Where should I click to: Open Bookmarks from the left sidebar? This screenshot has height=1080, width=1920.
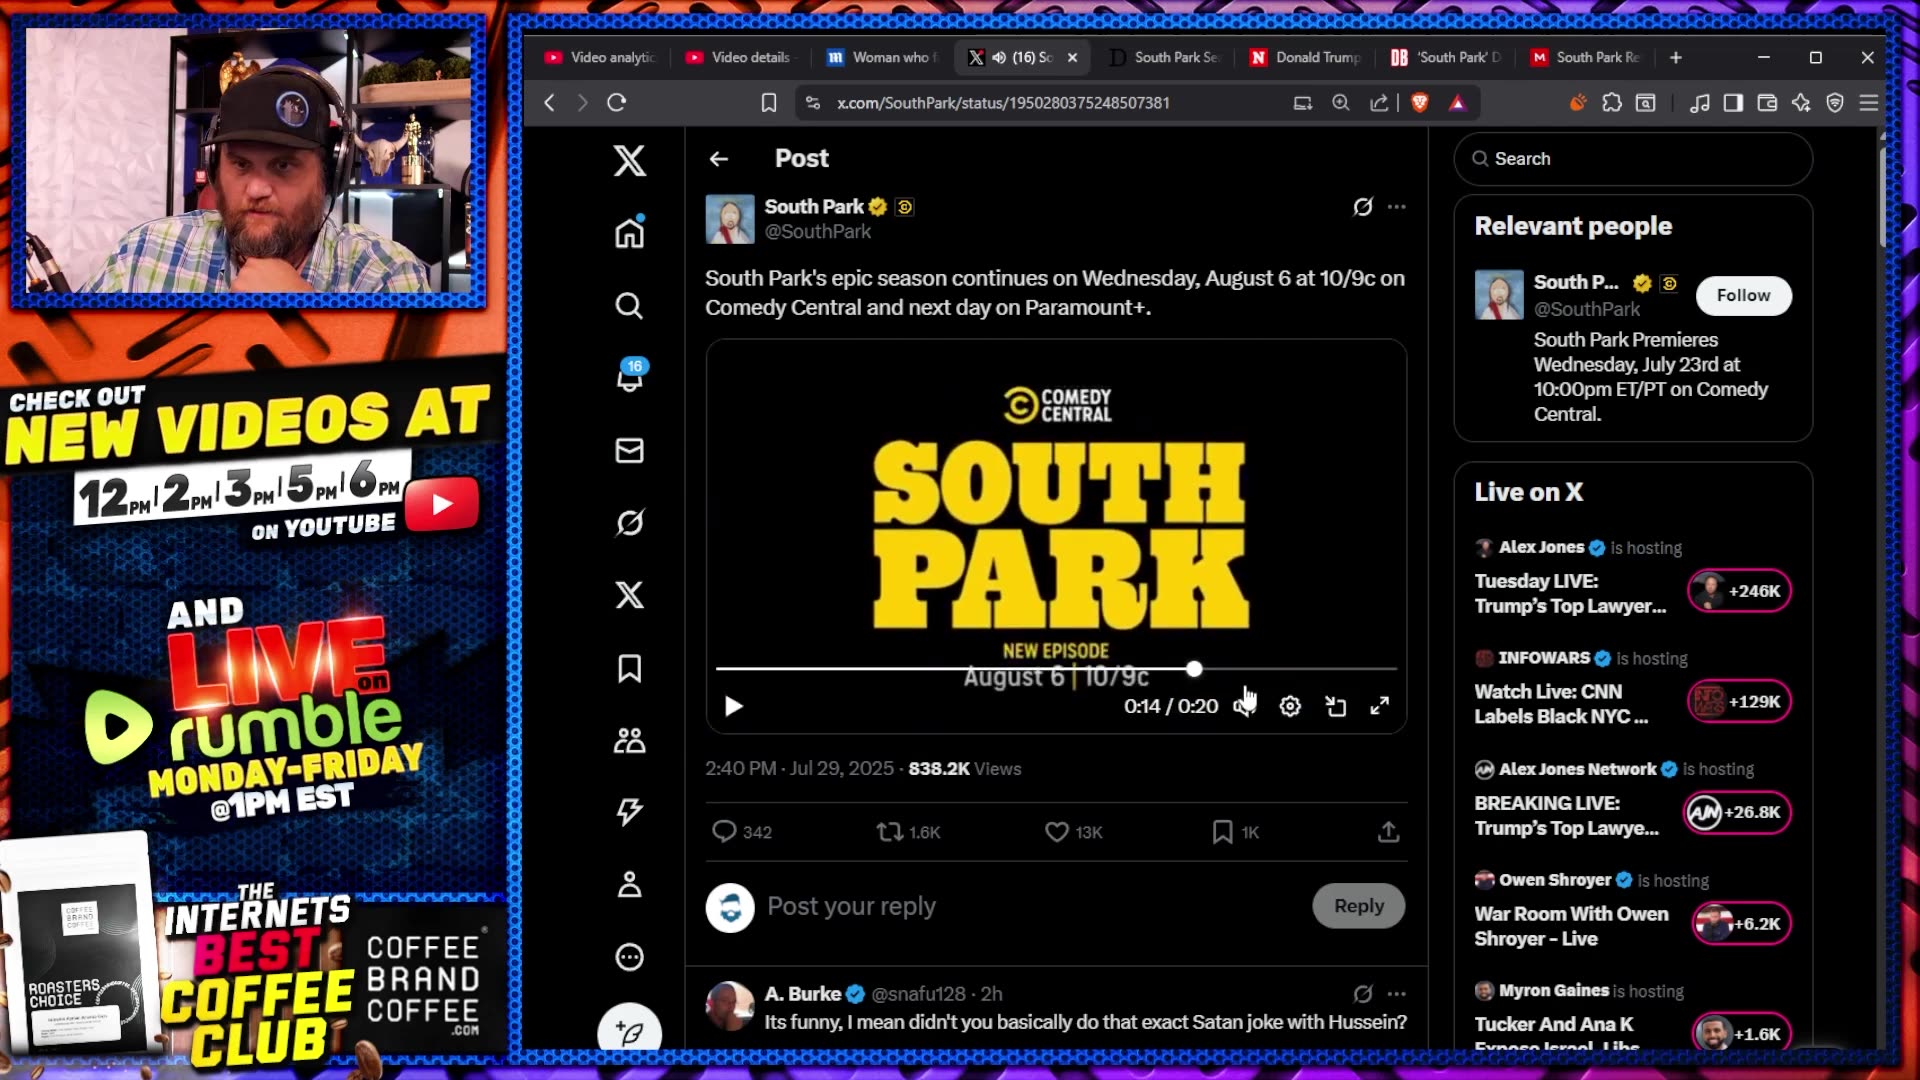click(x=629, y=670)
